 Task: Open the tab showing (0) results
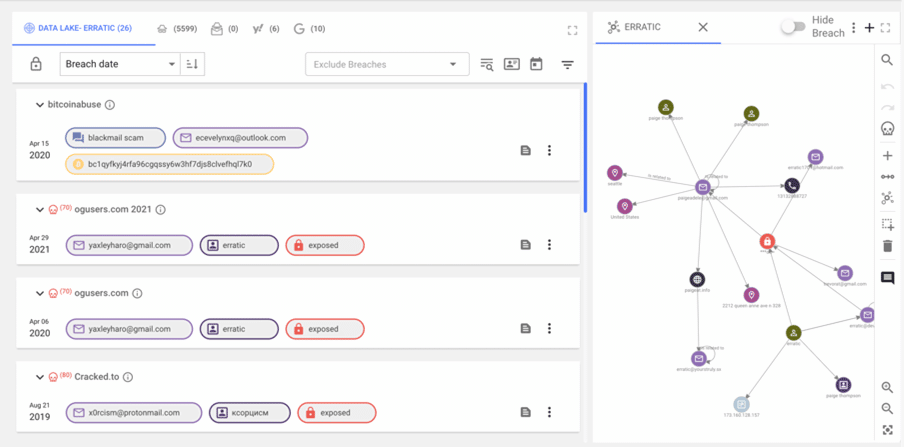(x=224, y=29)
